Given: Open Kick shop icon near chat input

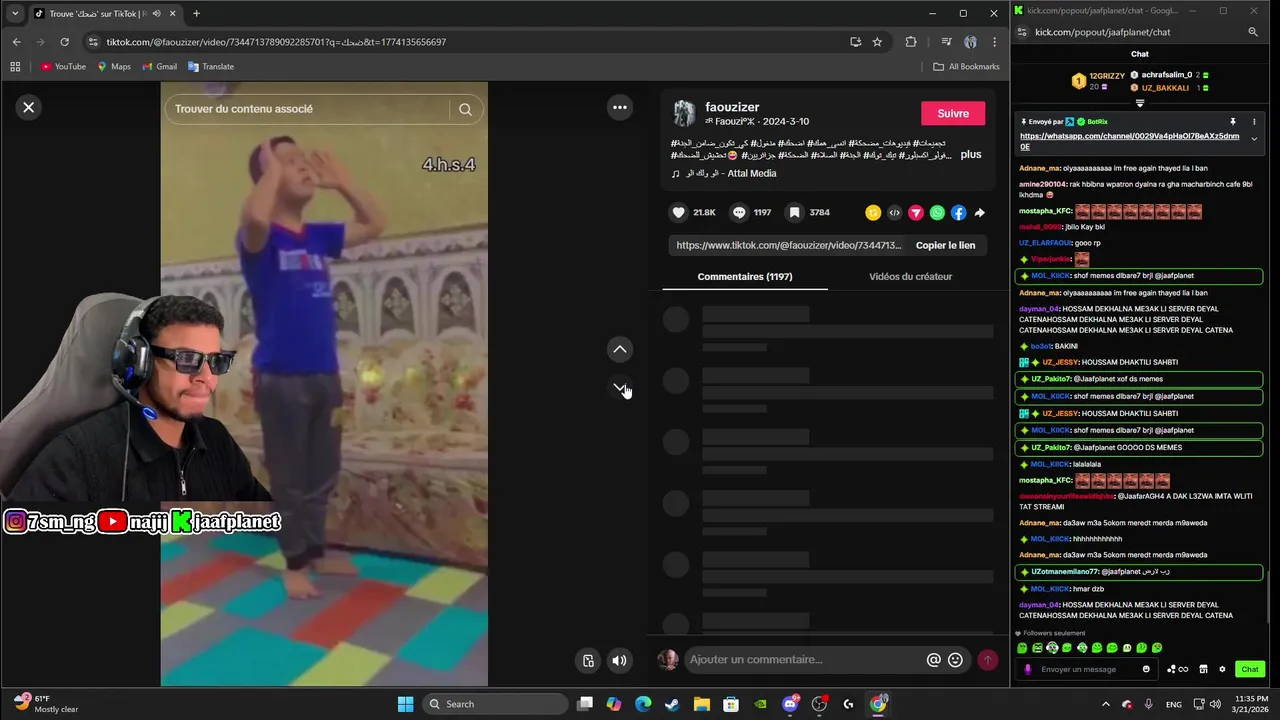Looking at the screenshot, I should coord(1203,669).
